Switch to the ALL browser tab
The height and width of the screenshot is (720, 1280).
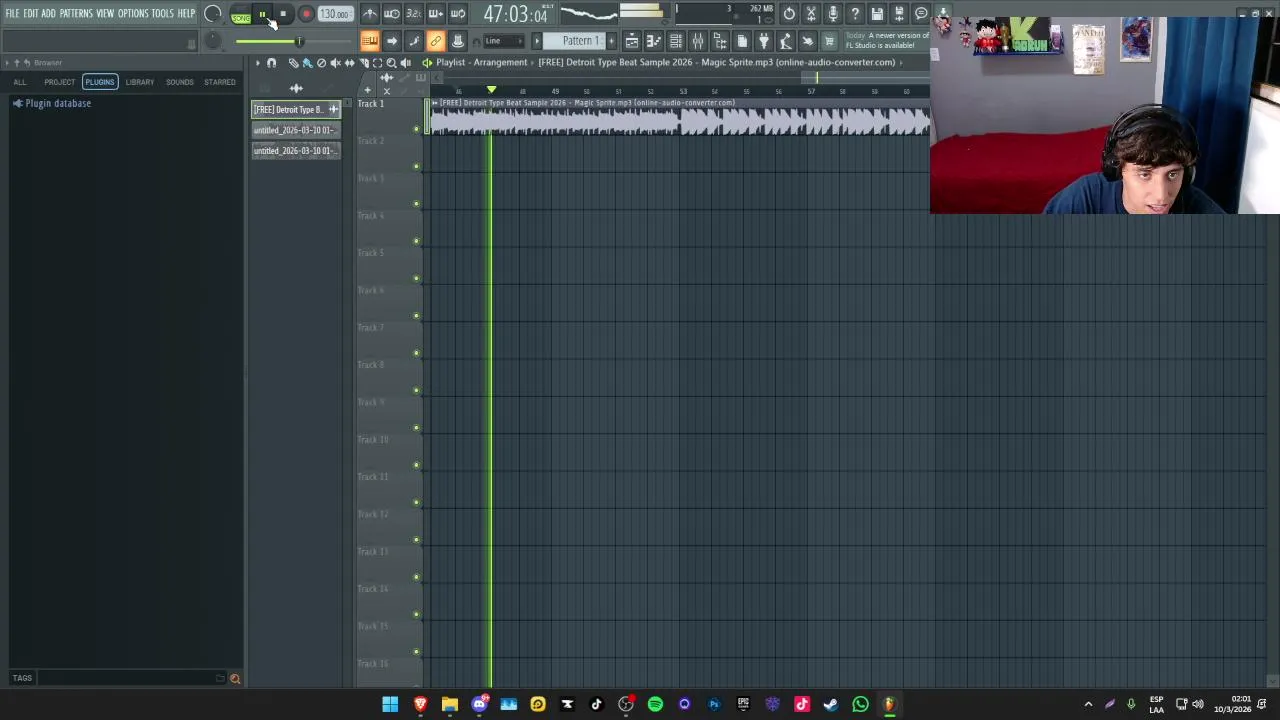click(x=20, y=82)
